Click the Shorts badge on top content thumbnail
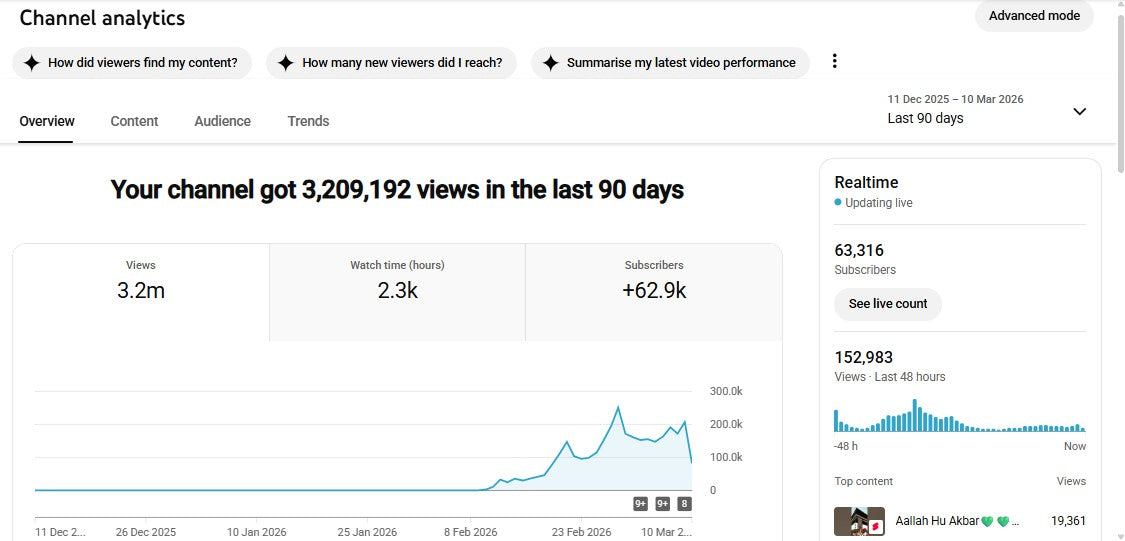This screenshot has width=1125, height=541. tap(874, 526)
